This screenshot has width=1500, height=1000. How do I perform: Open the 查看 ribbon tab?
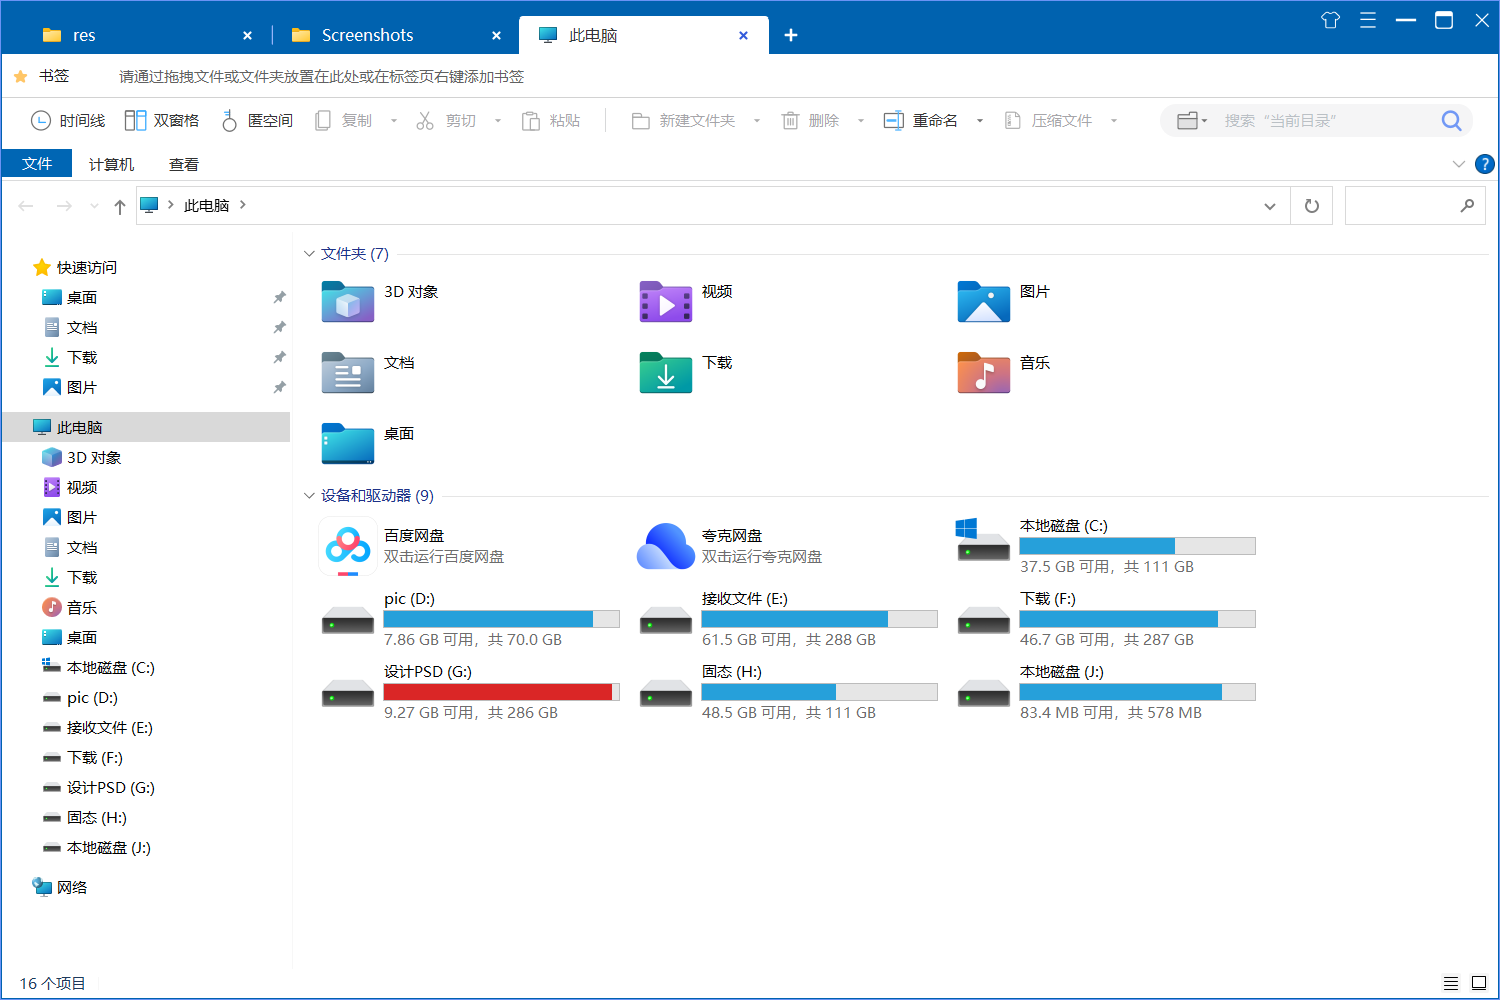click(x=183, y=164)
